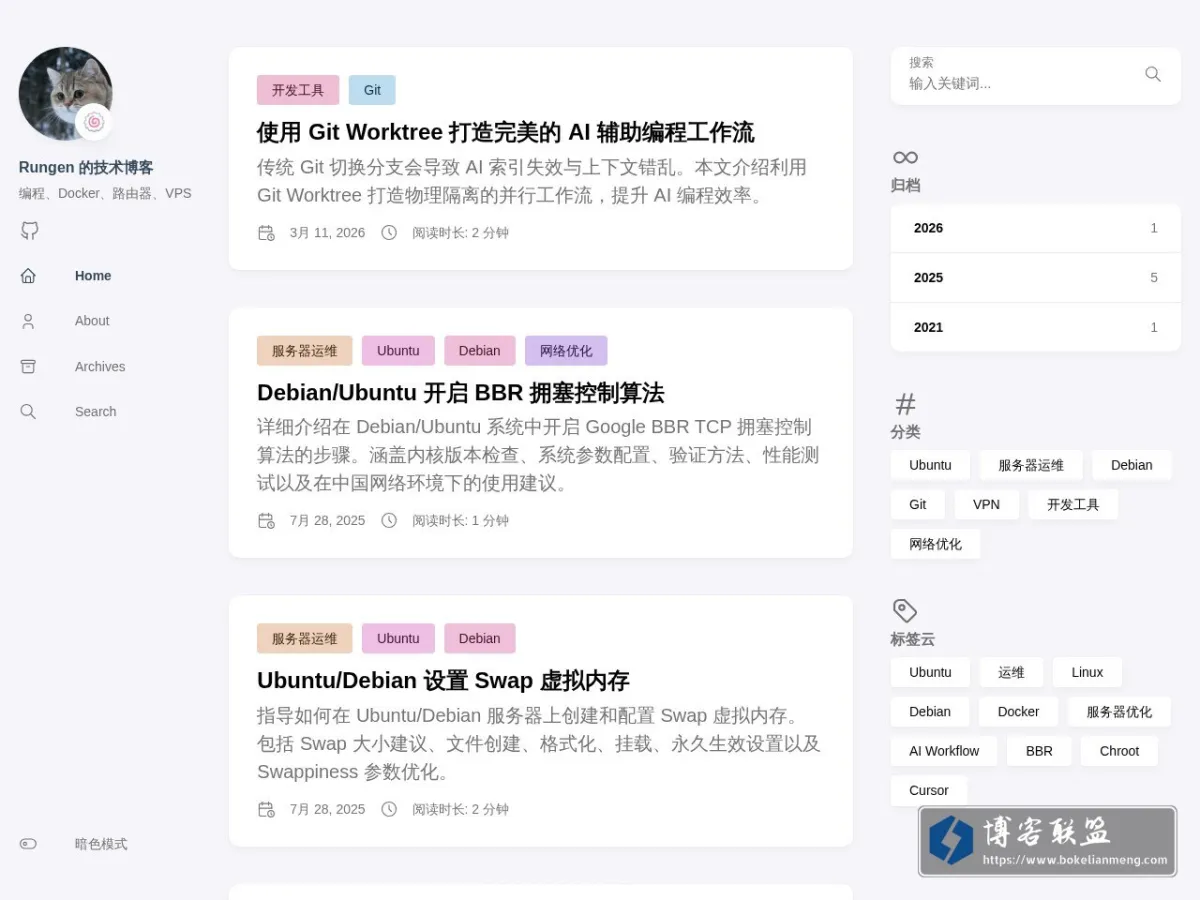Open the 2025 archive row
The width and height of the screenshot is (1200, 900).
(1036, 278)
